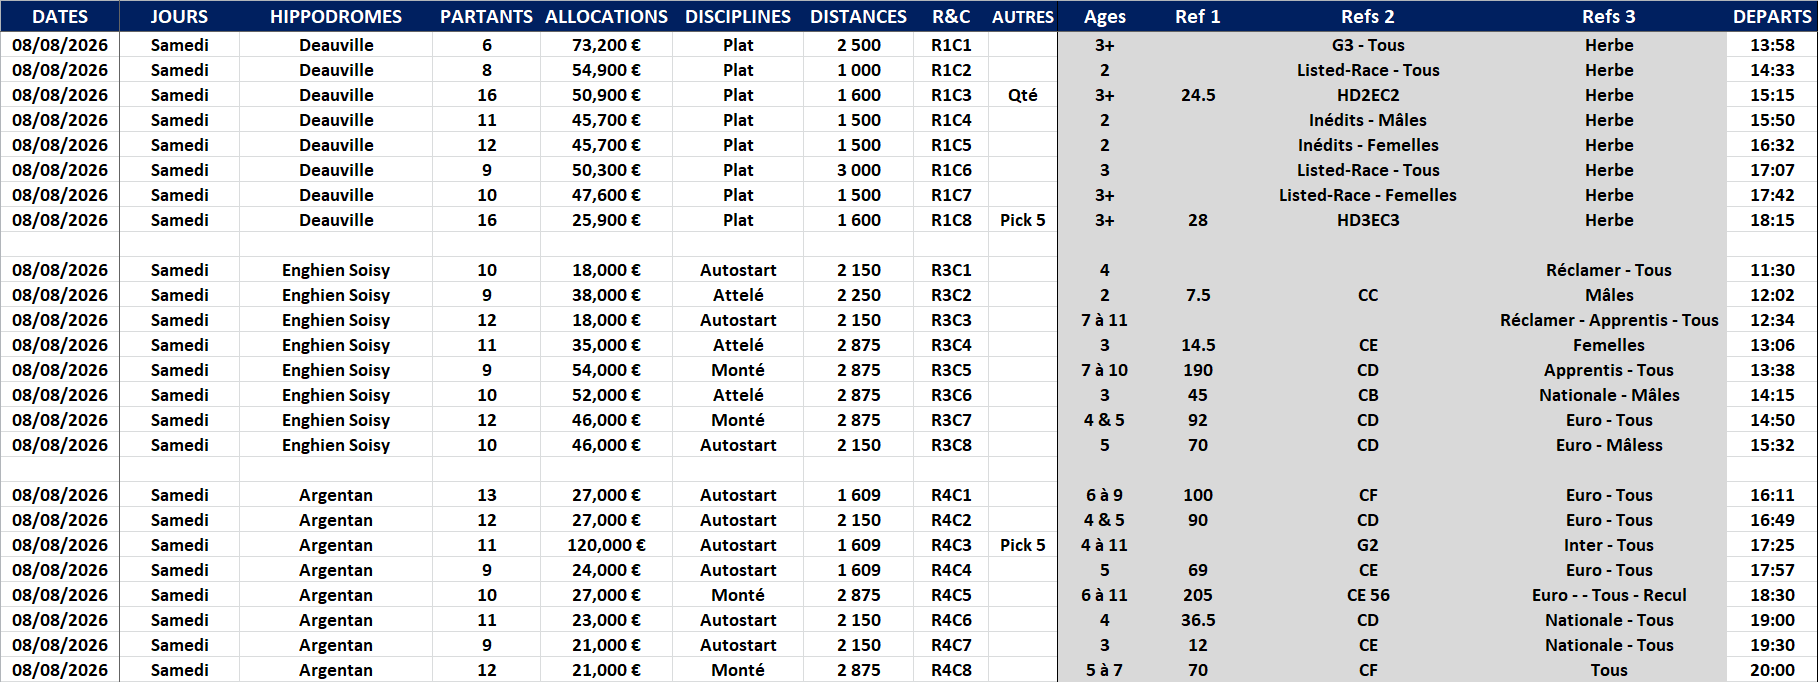Click the Pick 5 cell for R1C8
The image size is (1818, 682).
tap(1023, 220)
